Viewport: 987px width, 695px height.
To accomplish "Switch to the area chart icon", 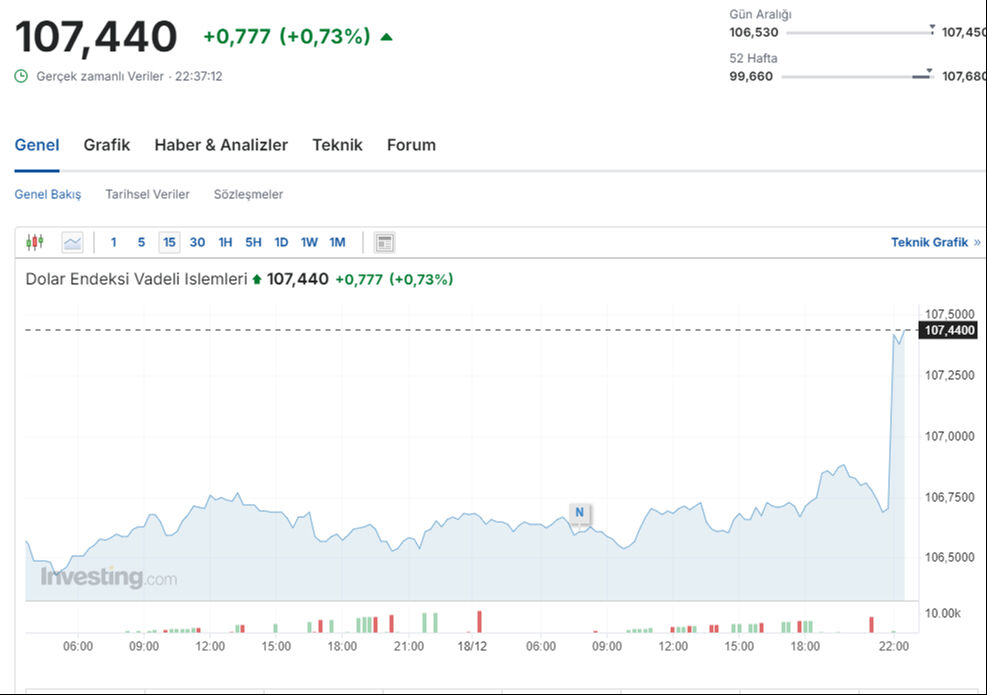I will click(71, 242).
